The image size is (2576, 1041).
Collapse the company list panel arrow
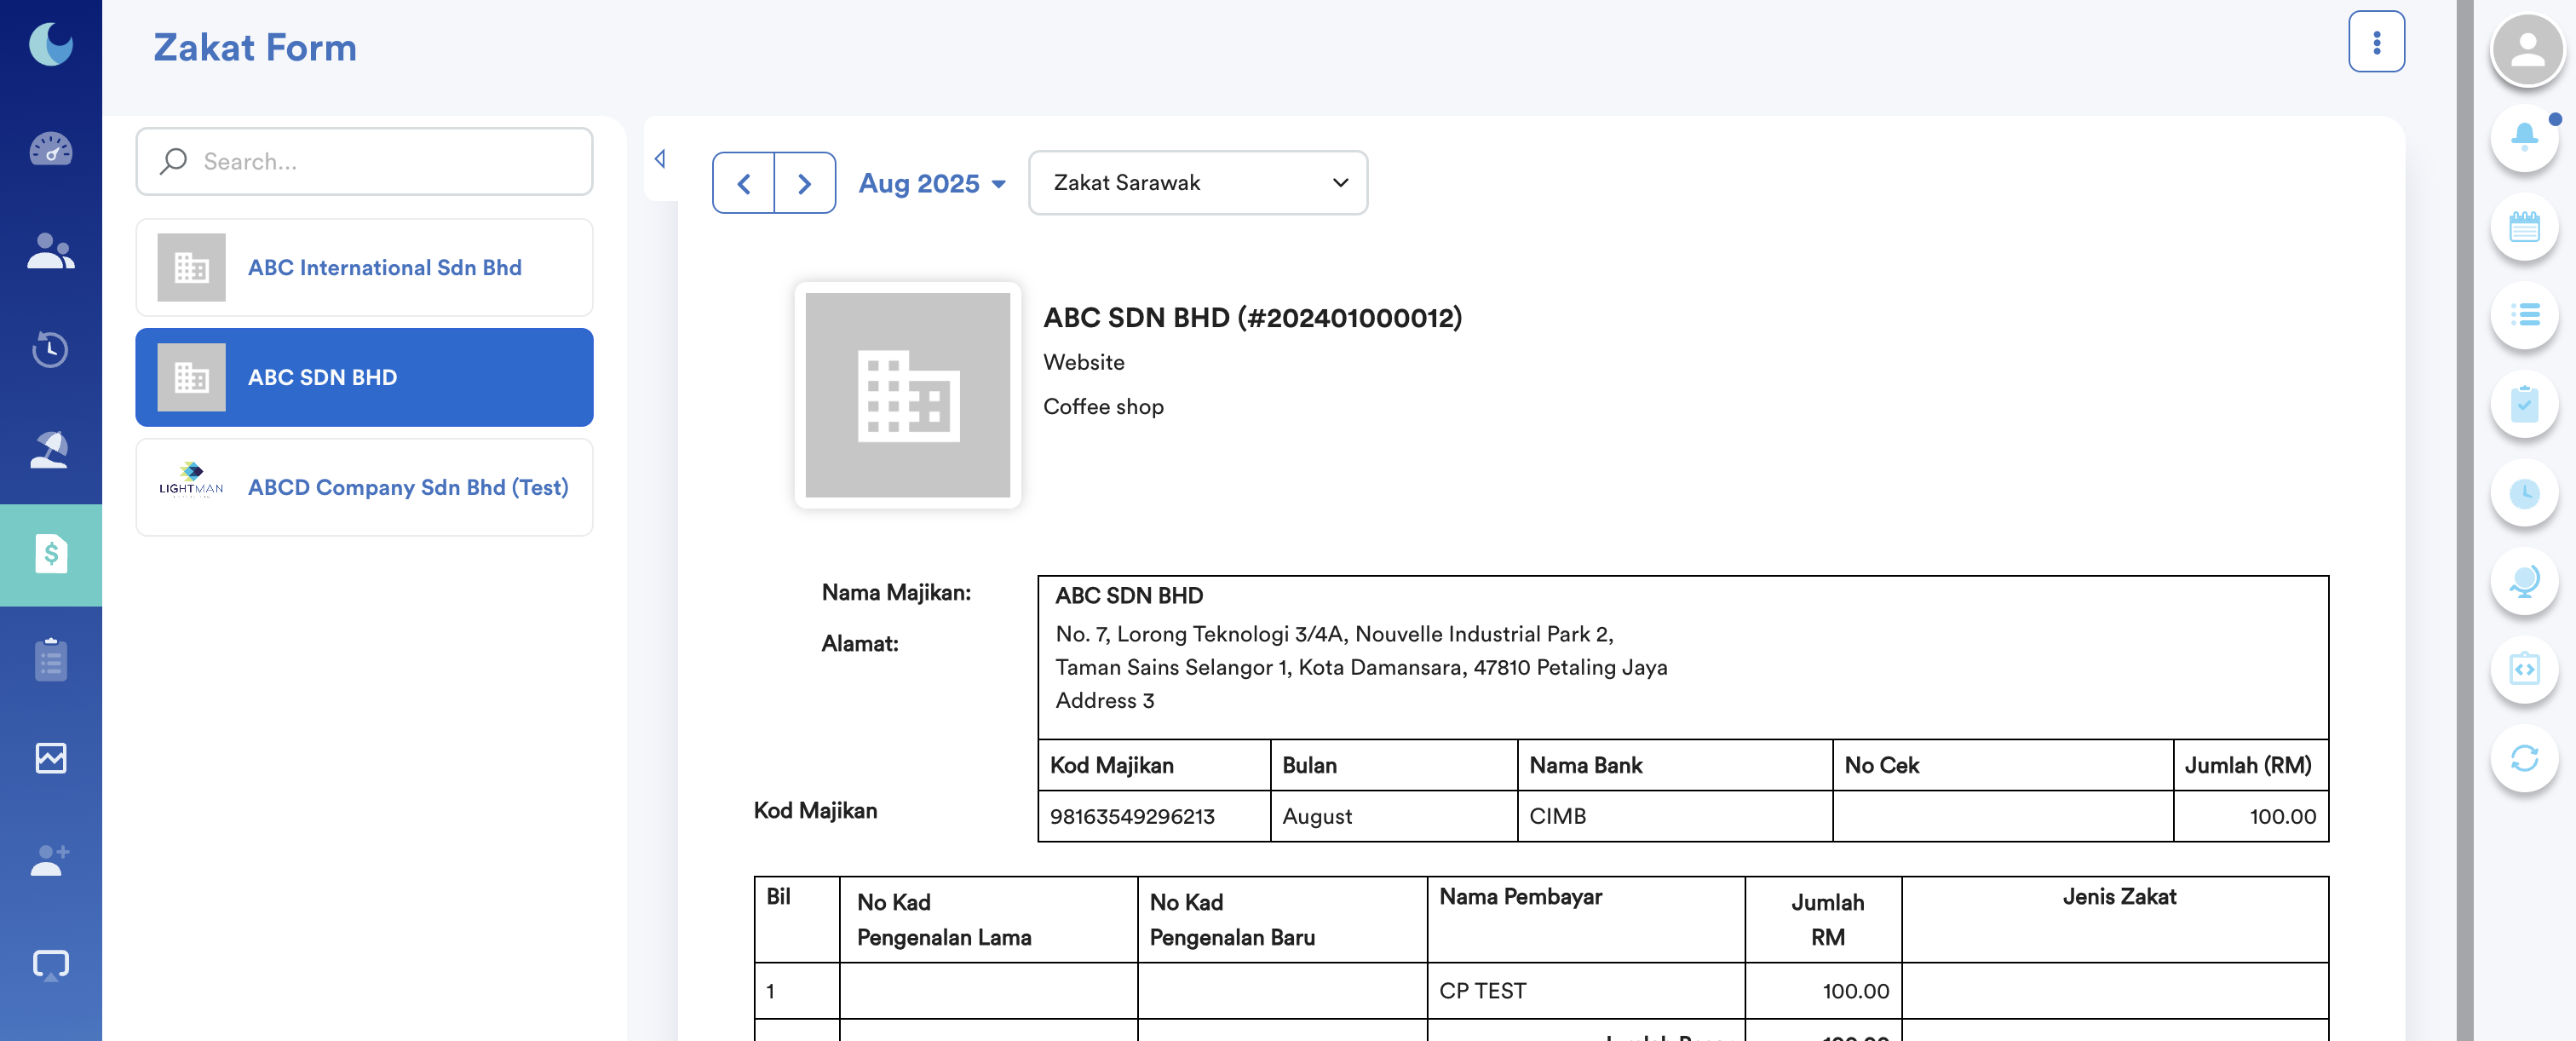(660, 159)
